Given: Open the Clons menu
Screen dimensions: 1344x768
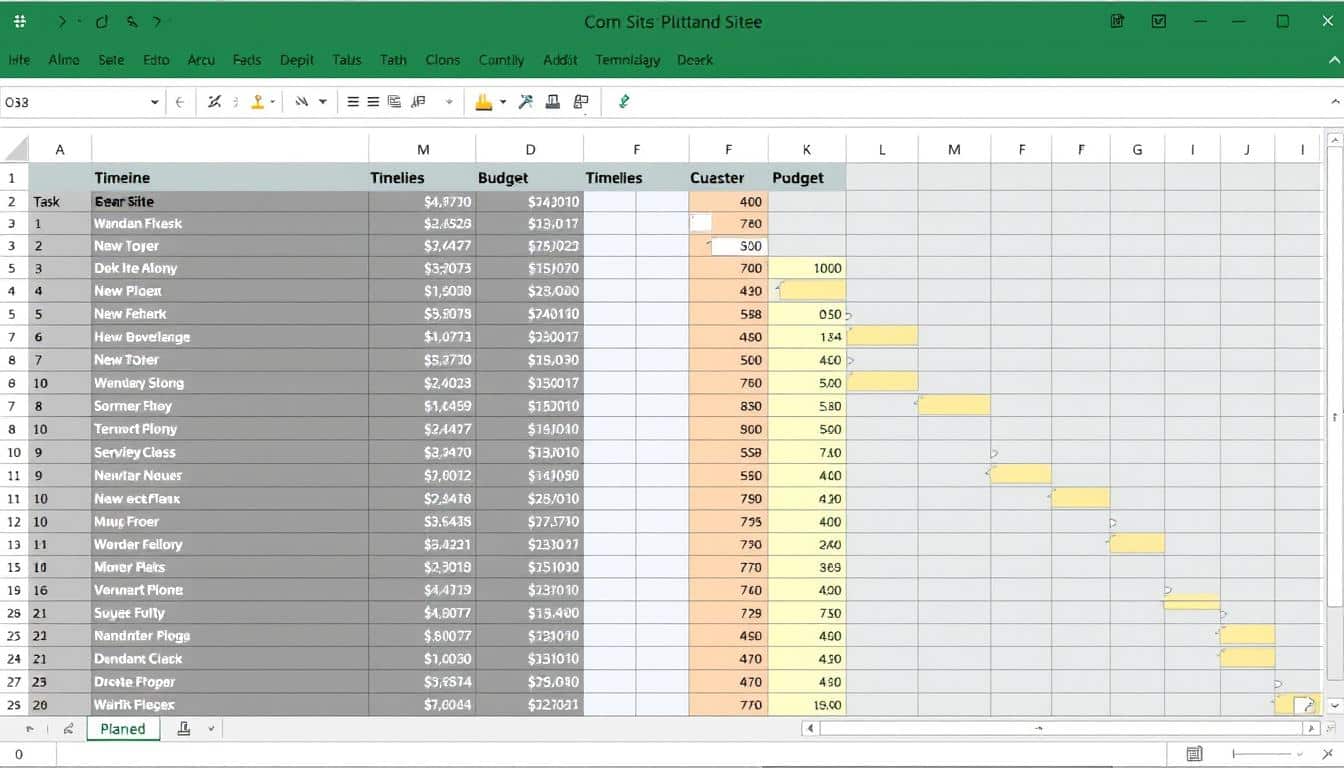Looking at the screenshot, I should point(442,60).
